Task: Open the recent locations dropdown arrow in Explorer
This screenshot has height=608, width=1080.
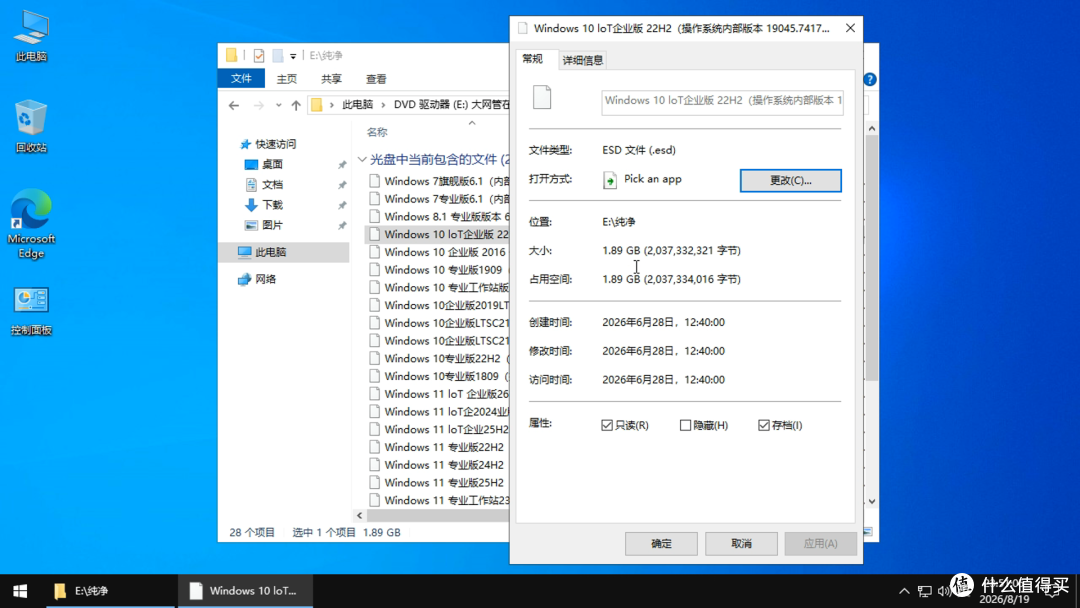Action: (278, 105)
